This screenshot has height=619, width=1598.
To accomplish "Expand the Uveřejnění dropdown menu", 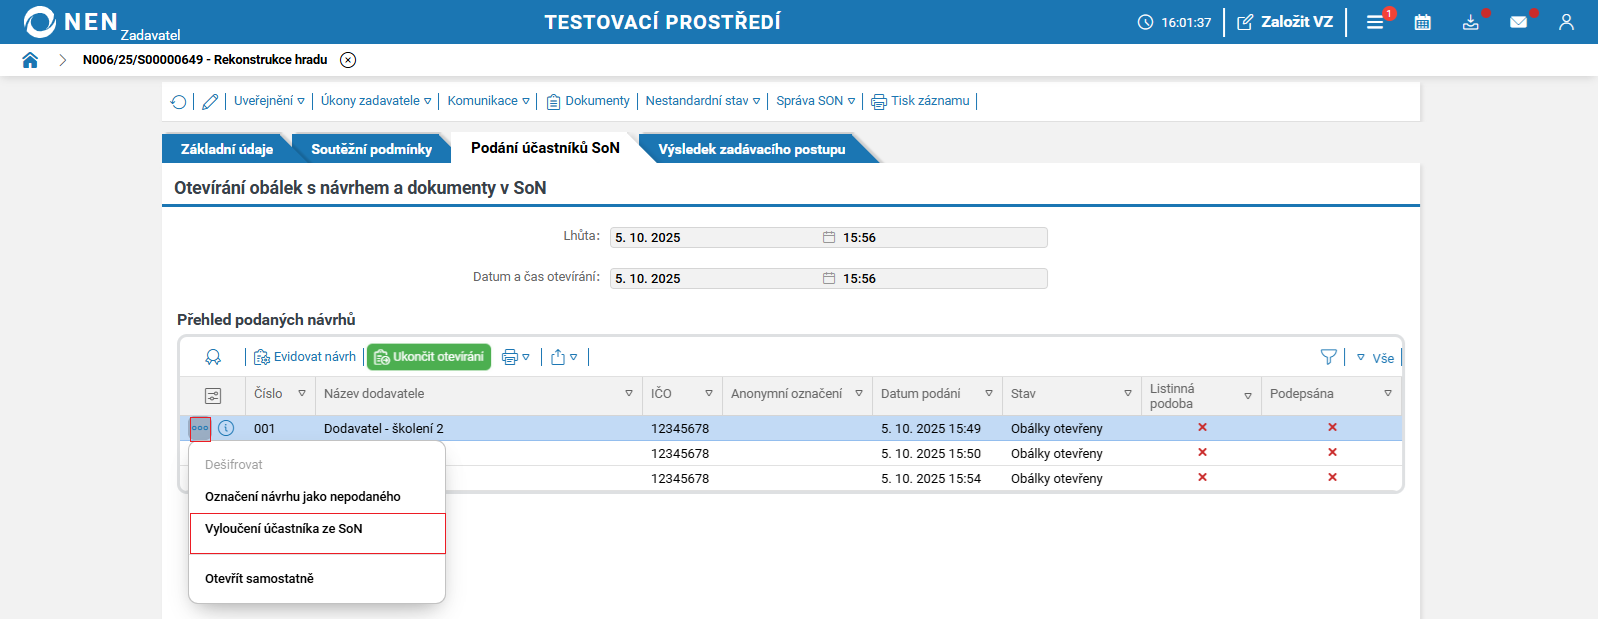I will (x=269, y=101).
